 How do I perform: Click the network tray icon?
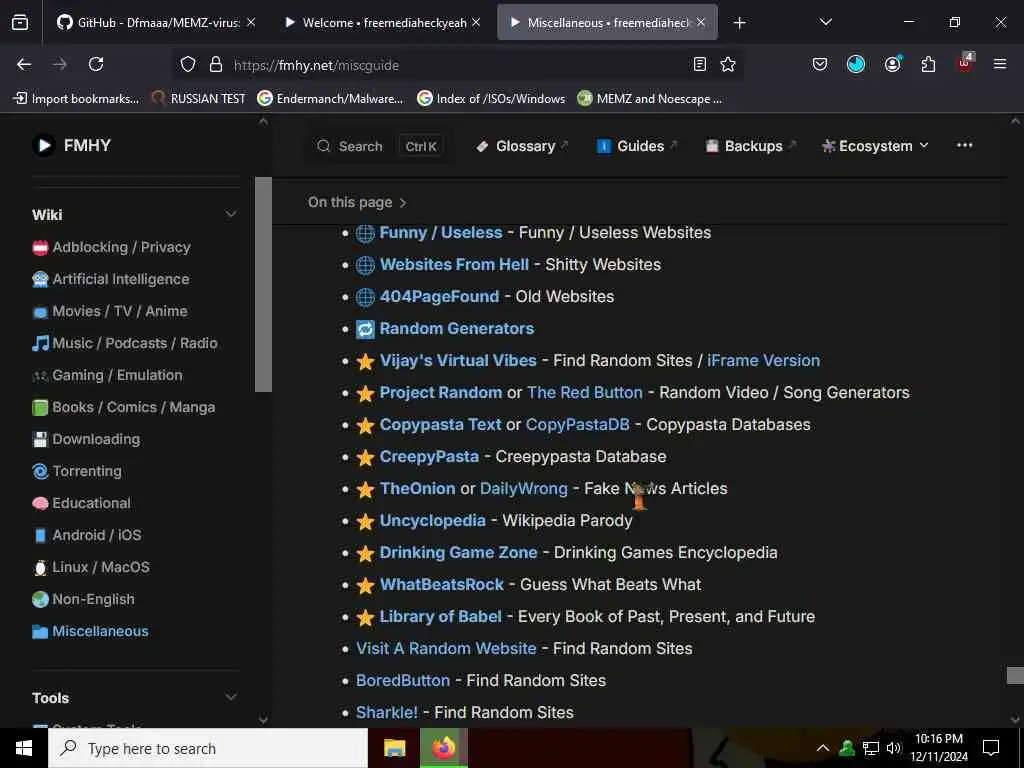coord(871,748)
